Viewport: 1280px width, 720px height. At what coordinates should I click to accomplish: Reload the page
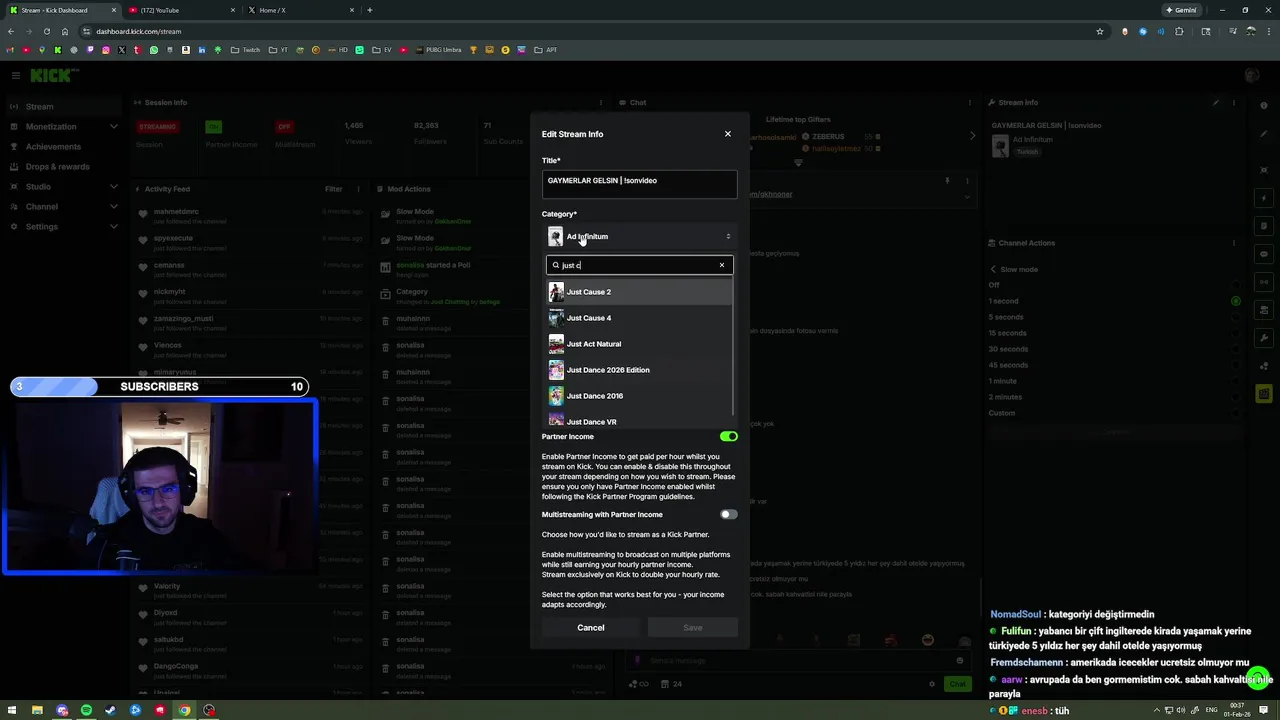click(46, 31)
